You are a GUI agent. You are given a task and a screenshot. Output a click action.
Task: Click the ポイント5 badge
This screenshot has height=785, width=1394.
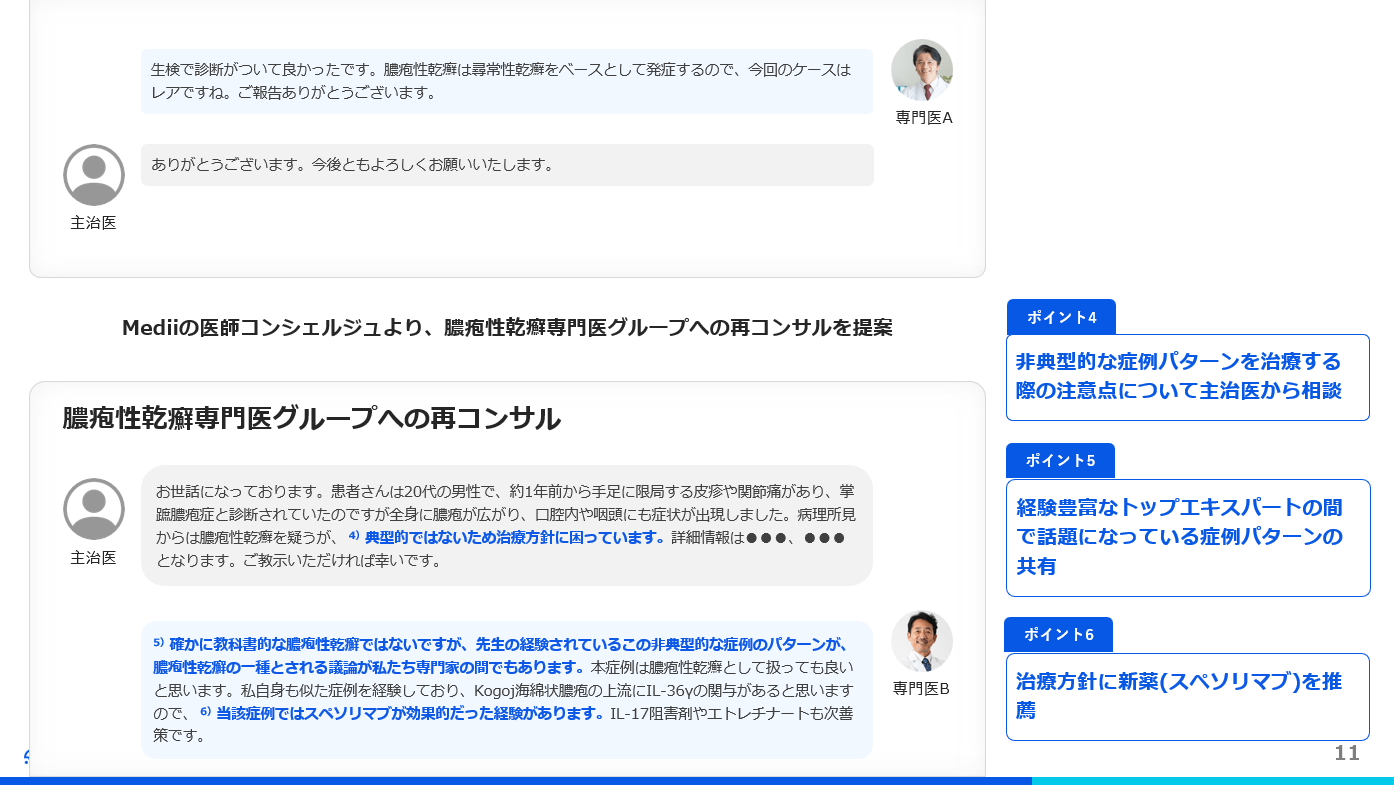(1059, 461)
